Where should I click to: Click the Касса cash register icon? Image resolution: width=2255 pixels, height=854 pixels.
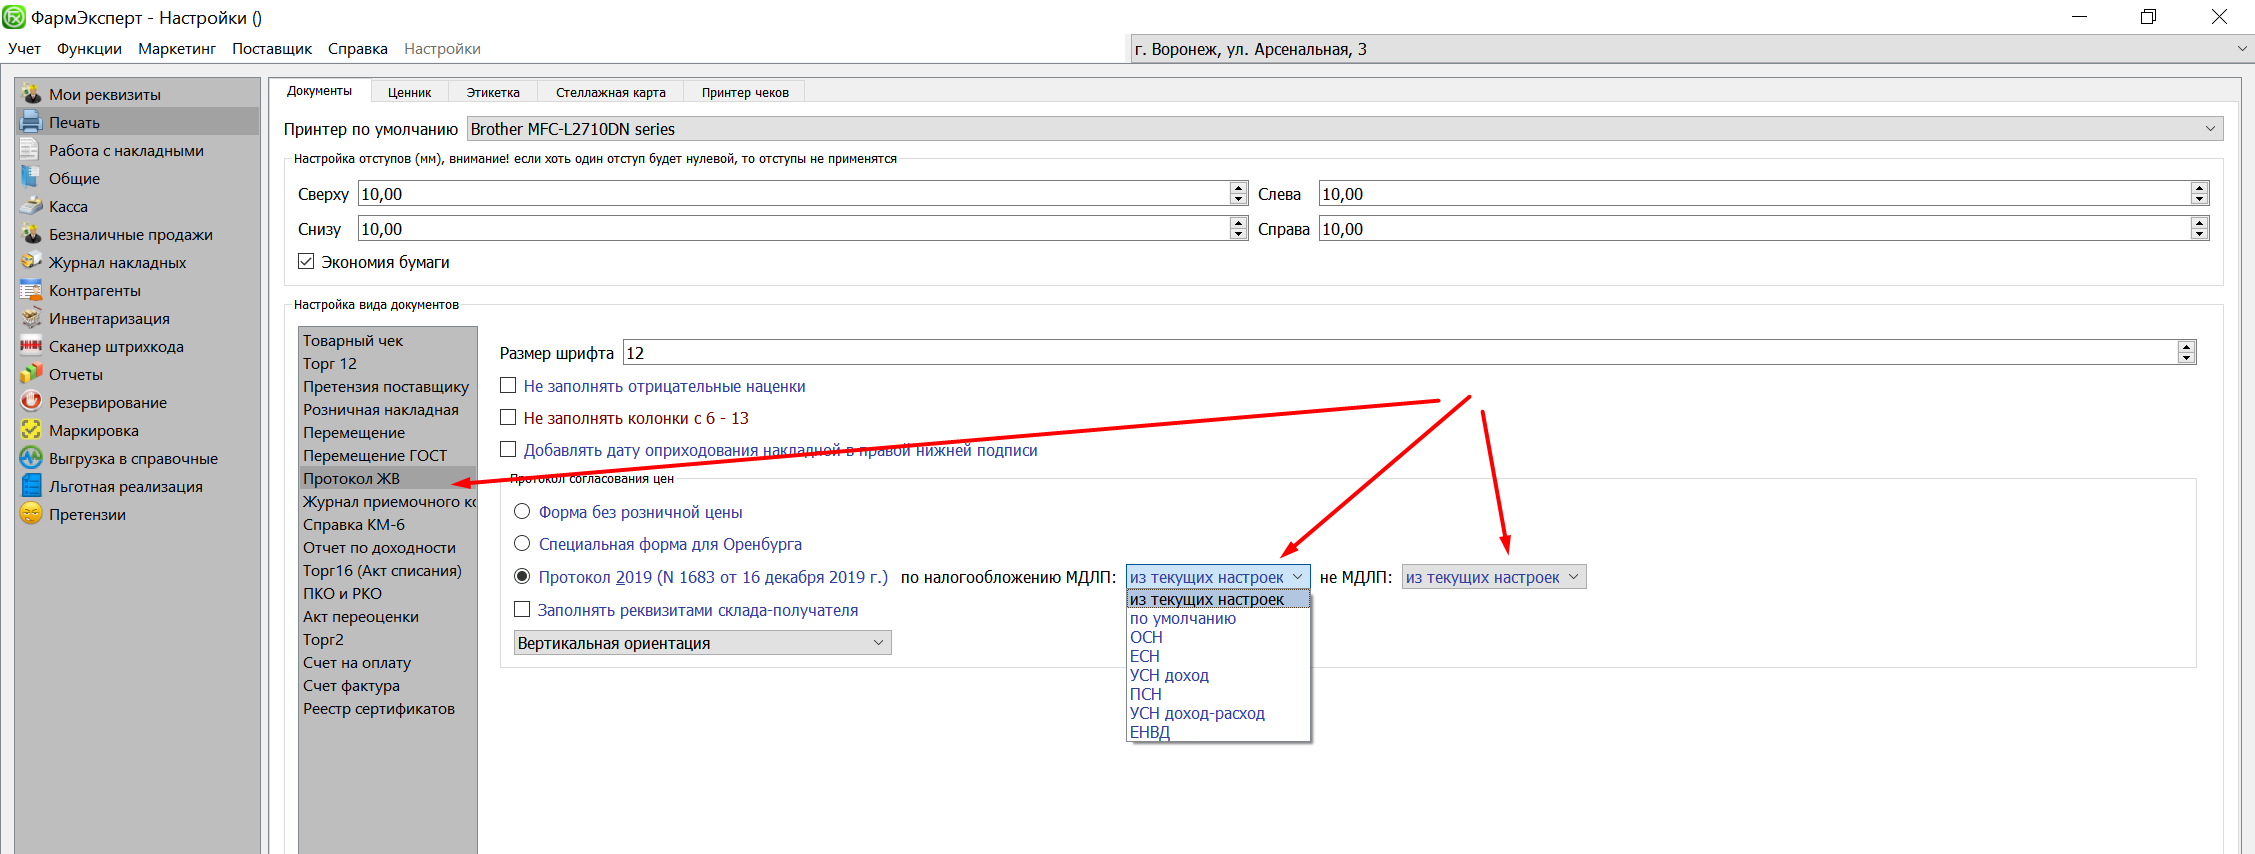pos(31,206)
